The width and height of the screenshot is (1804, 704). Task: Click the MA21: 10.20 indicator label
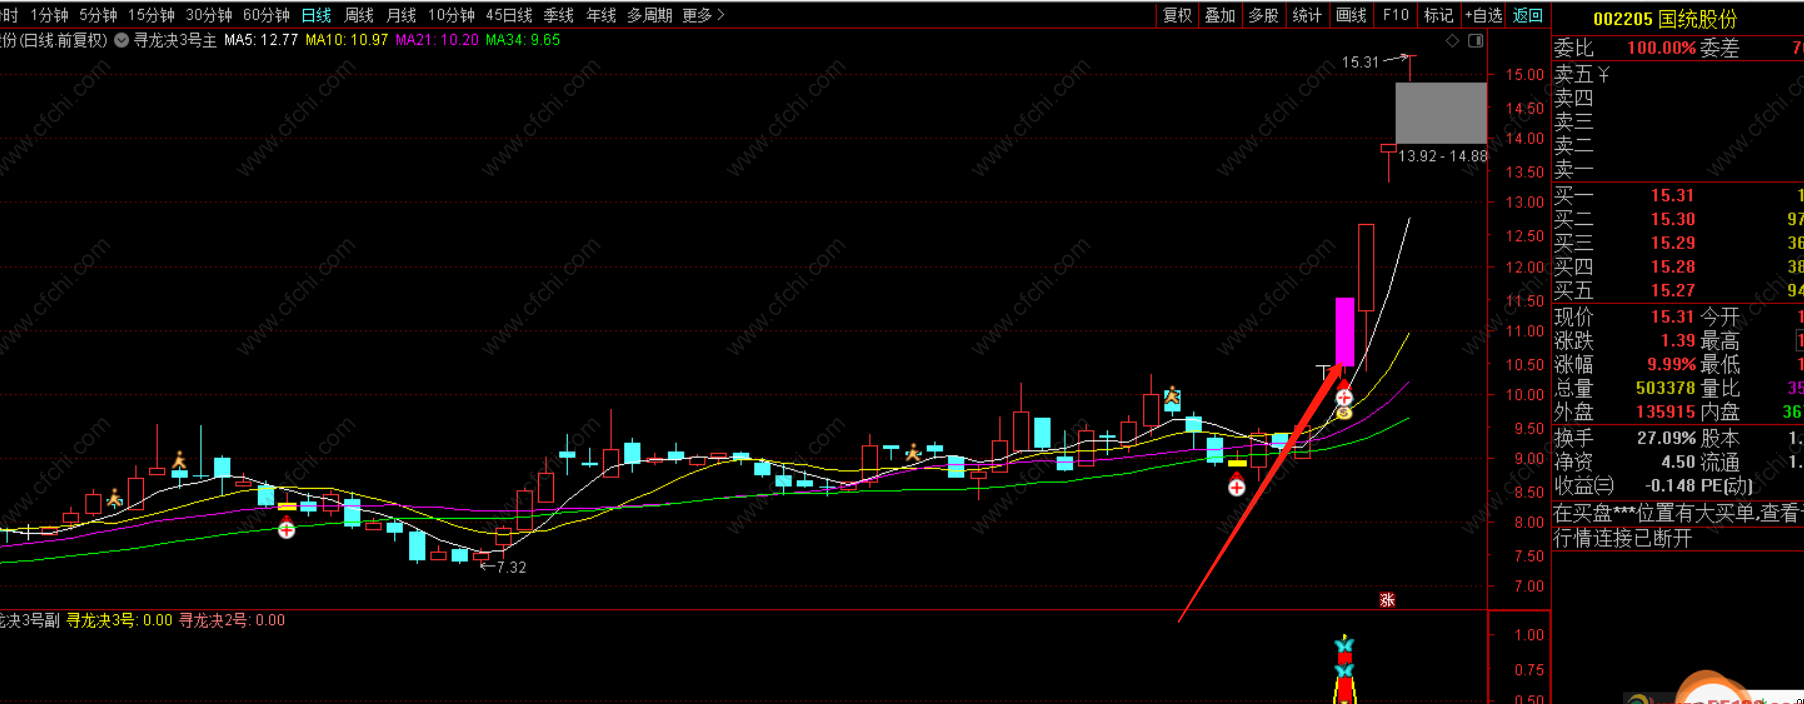[436, 40]
